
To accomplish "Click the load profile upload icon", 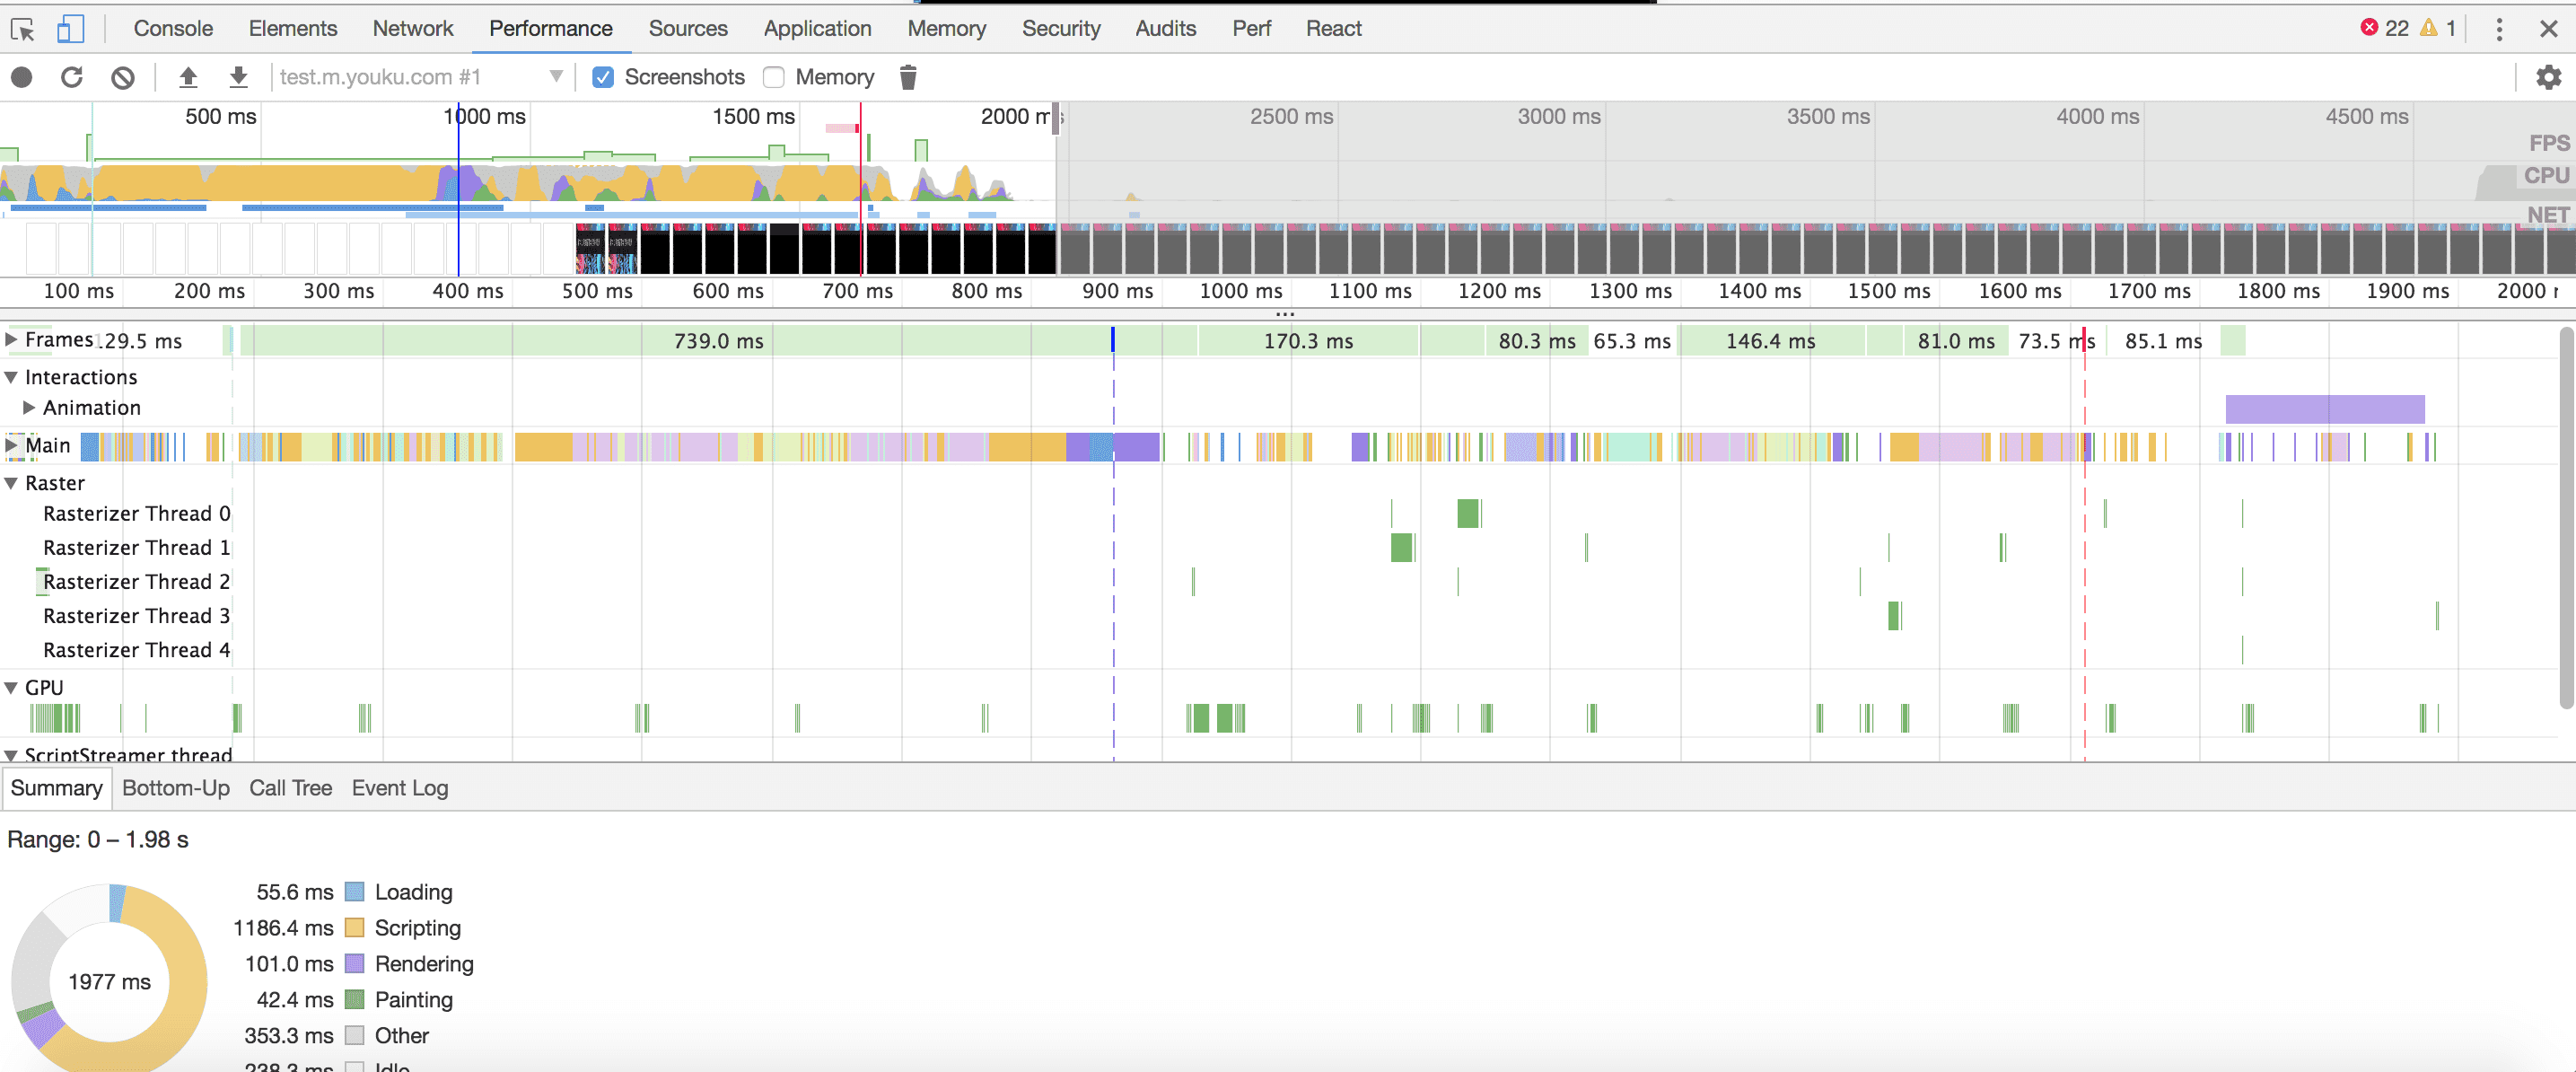I will click(188, 77).
